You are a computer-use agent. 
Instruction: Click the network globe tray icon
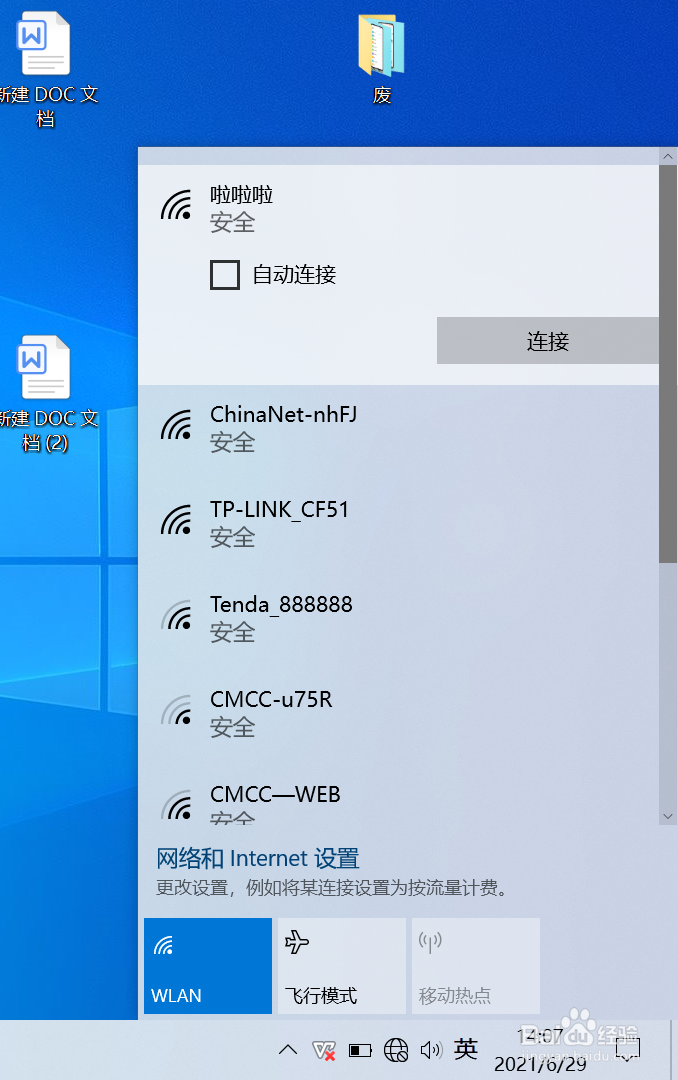(x=396, y=1050)
